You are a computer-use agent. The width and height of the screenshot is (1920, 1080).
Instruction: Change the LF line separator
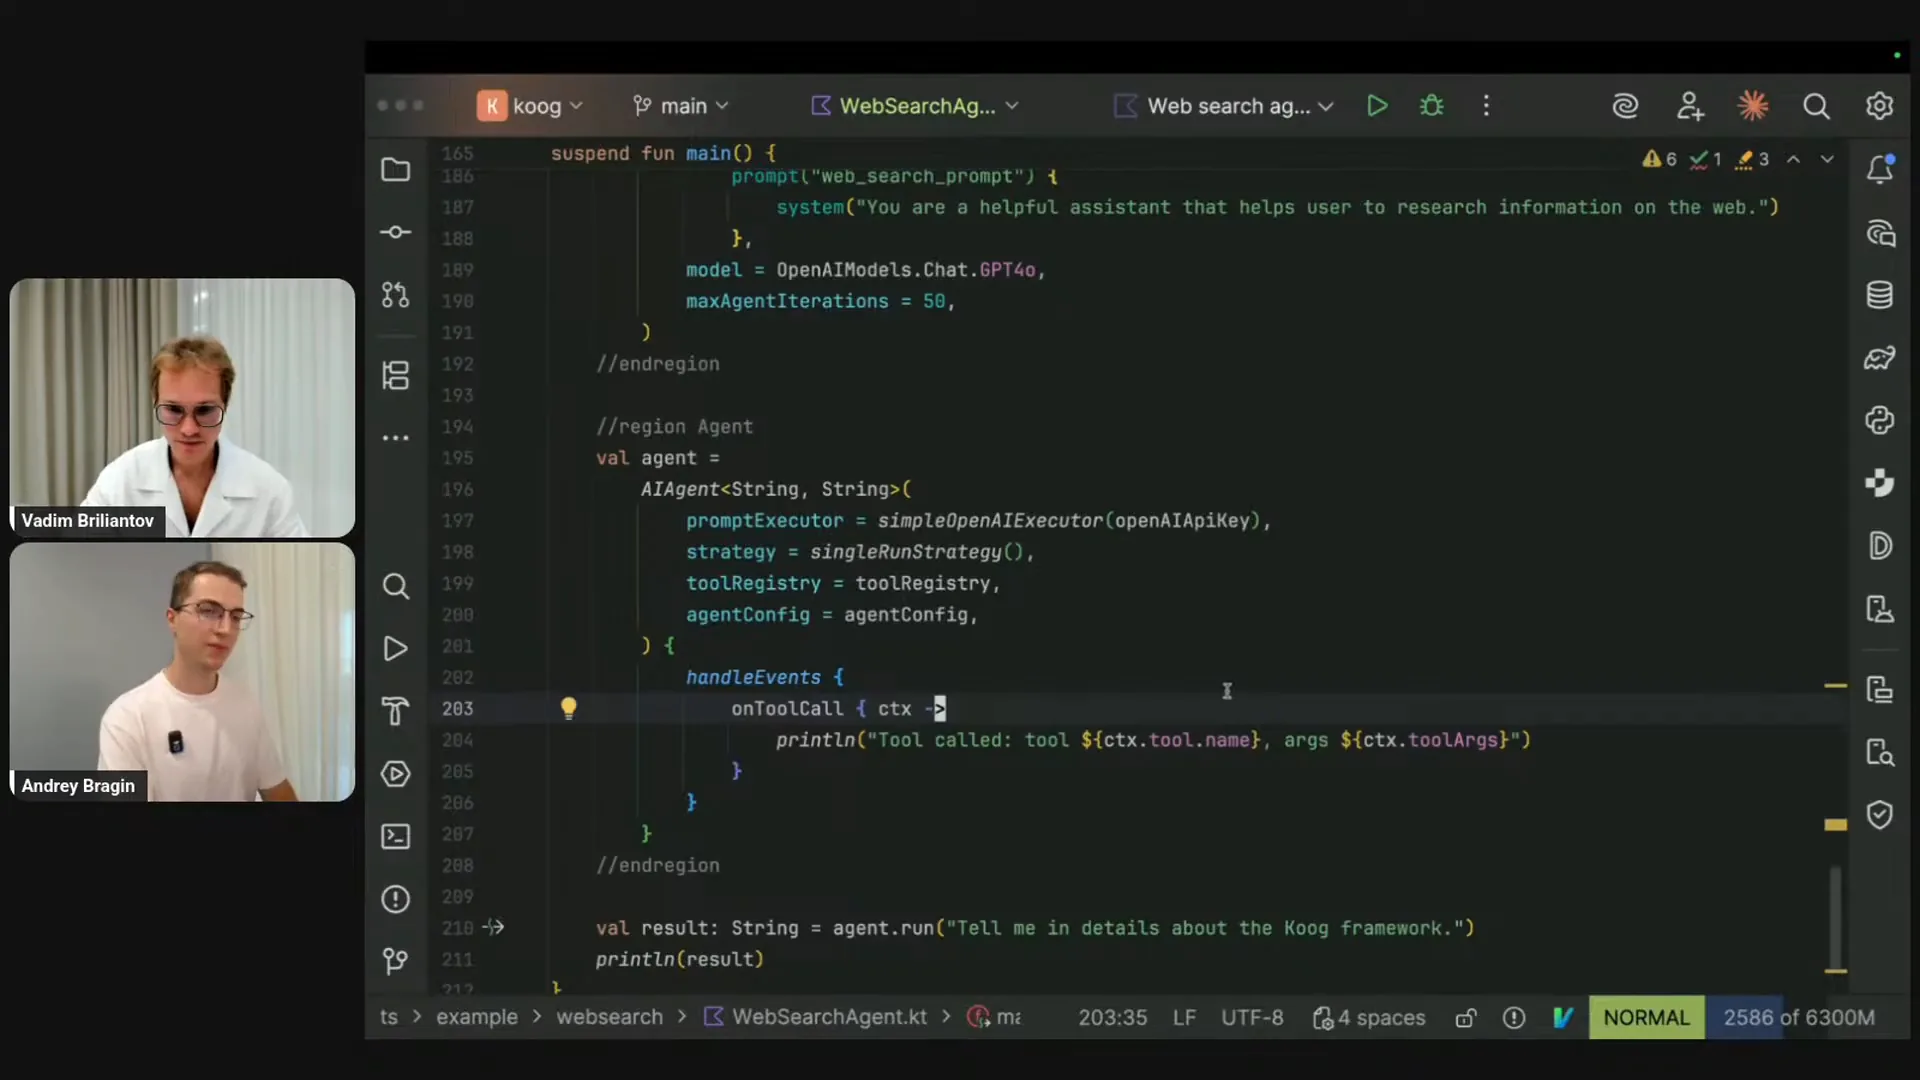tap(1184, 1018)
